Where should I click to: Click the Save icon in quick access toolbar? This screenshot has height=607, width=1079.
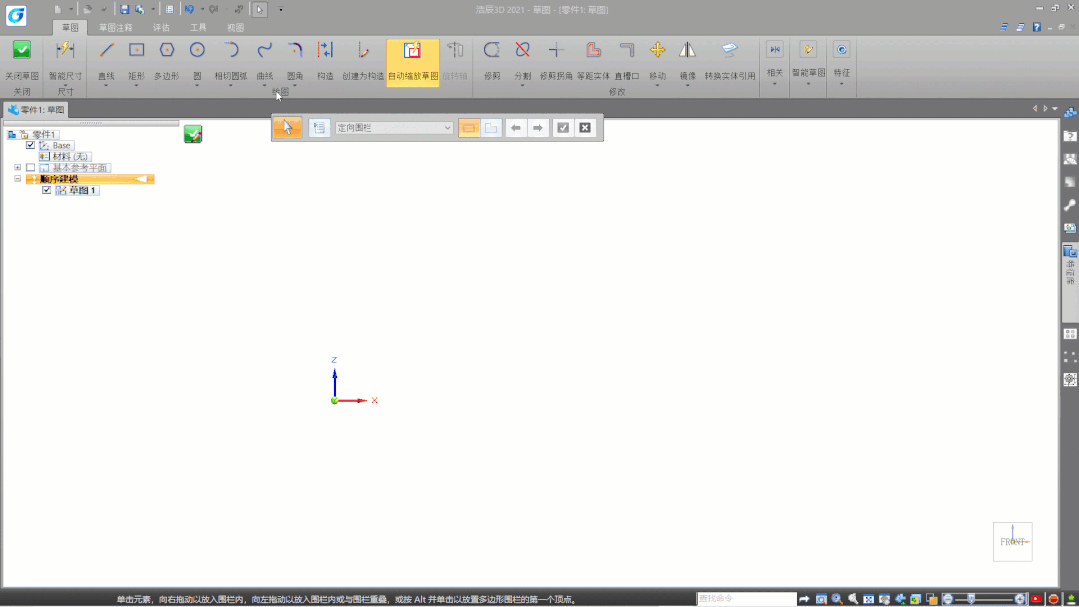[x=124, y=10]
